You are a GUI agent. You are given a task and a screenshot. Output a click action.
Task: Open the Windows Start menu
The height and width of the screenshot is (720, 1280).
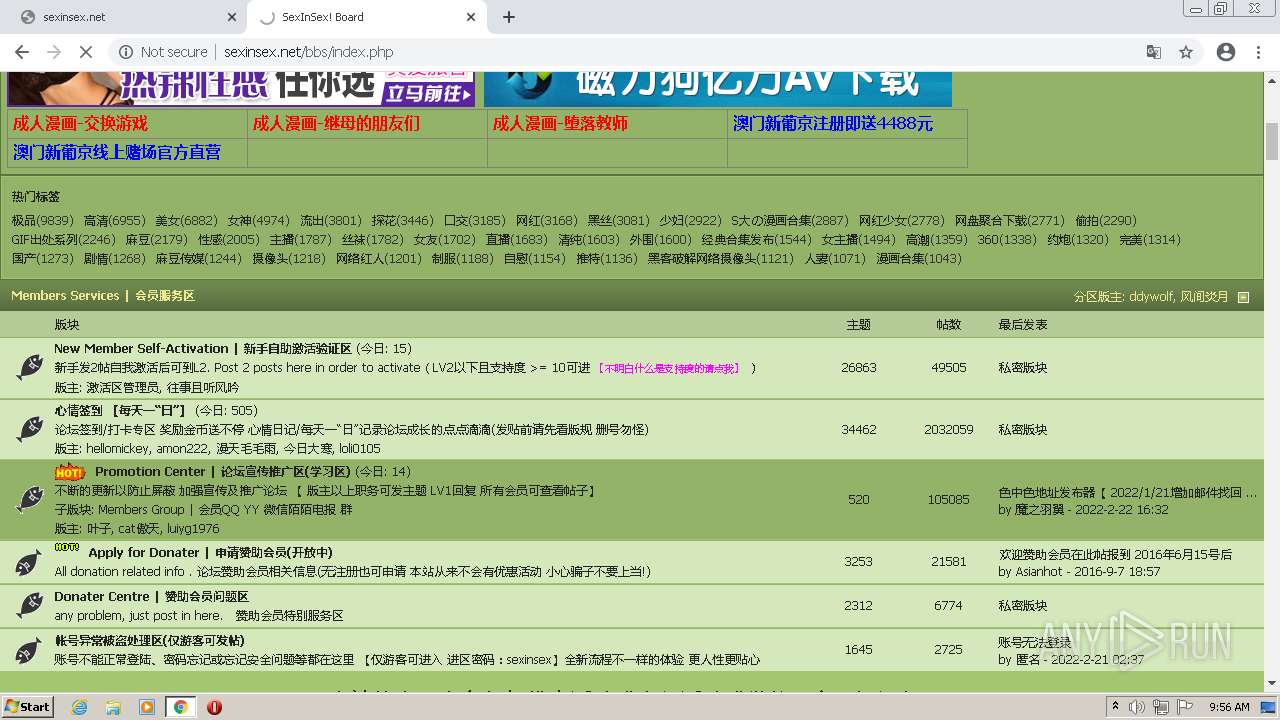[27, 706]
